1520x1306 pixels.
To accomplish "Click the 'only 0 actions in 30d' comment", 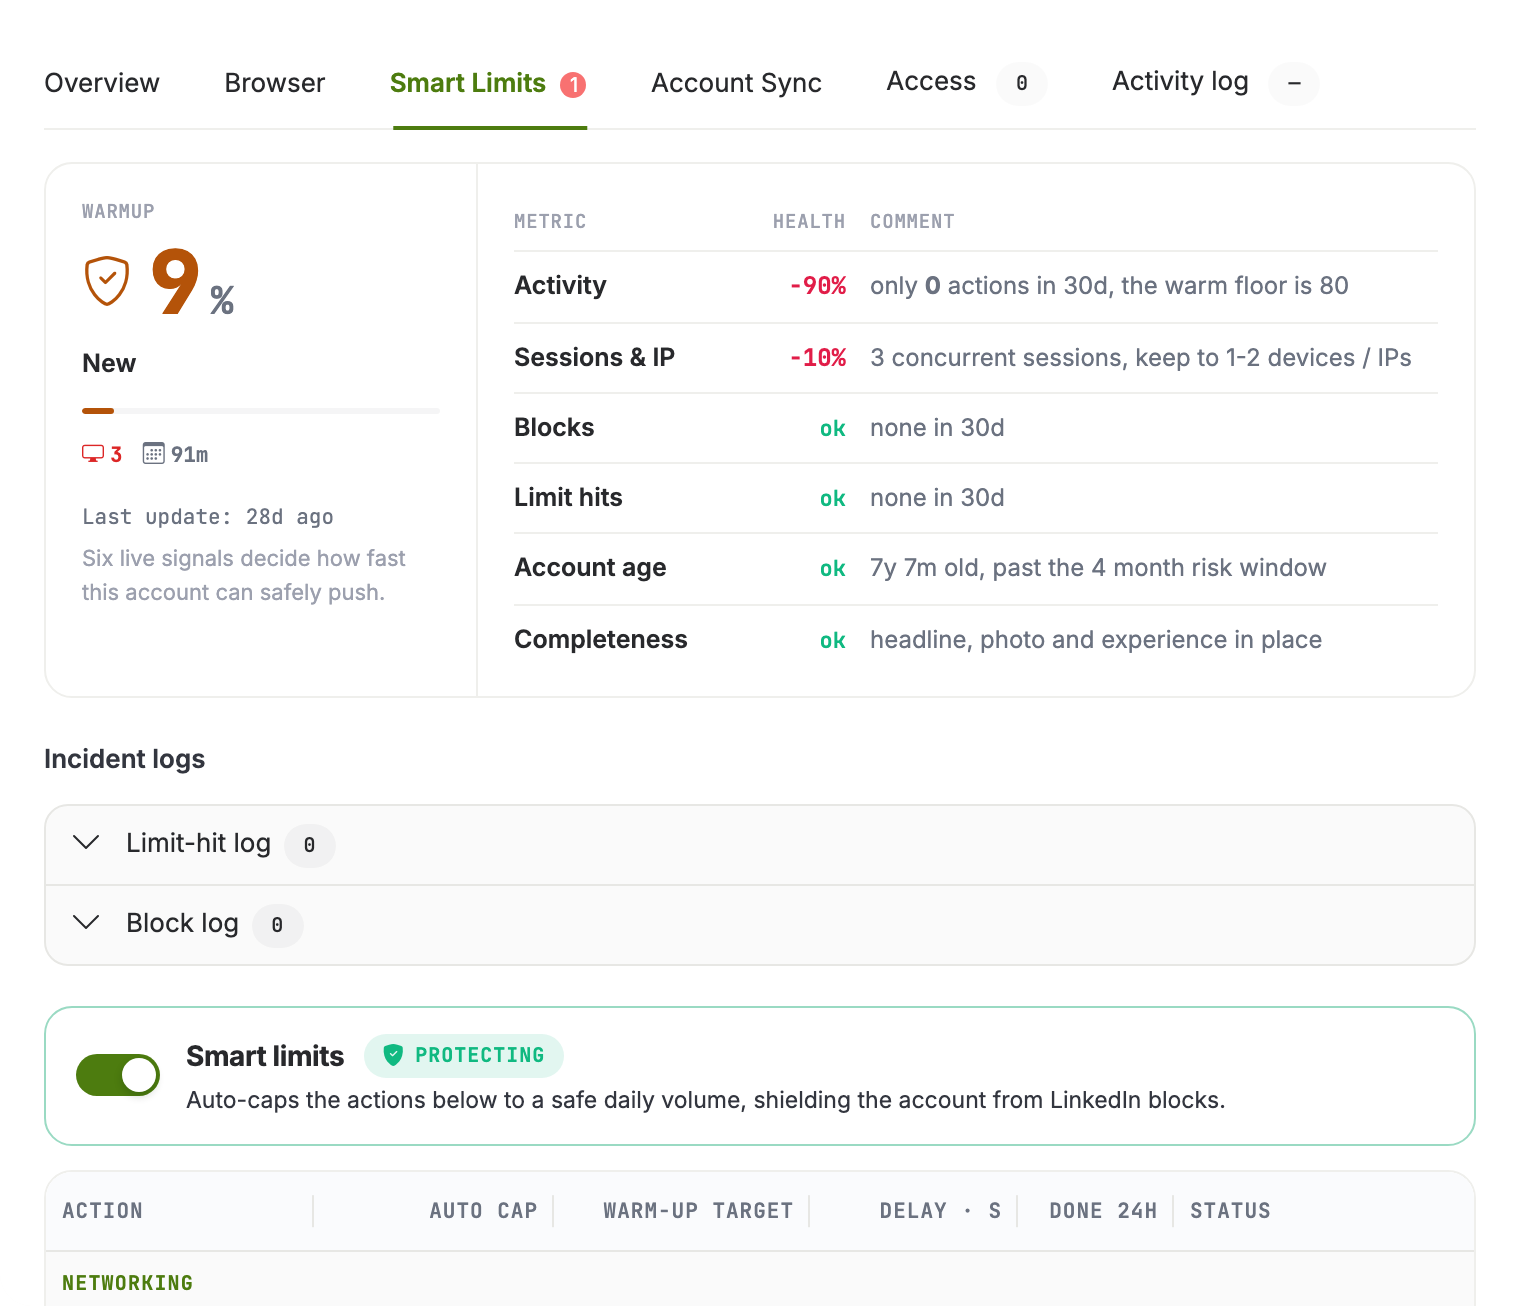I will coord(1109,286).
